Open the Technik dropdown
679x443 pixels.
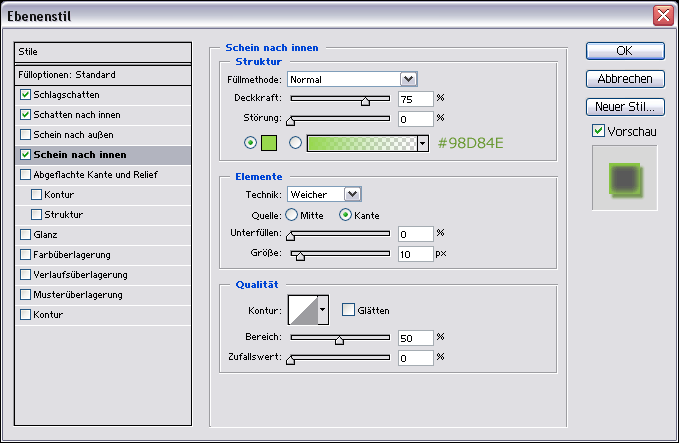pos(353,194)
